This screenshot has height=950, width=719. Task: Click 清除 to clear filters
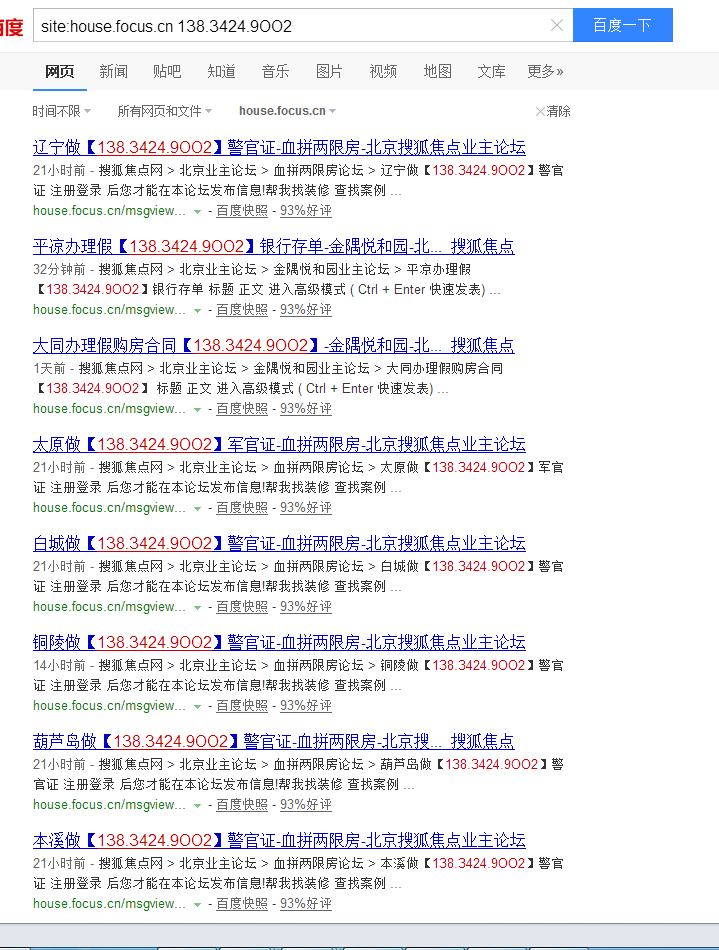[553, 111]
